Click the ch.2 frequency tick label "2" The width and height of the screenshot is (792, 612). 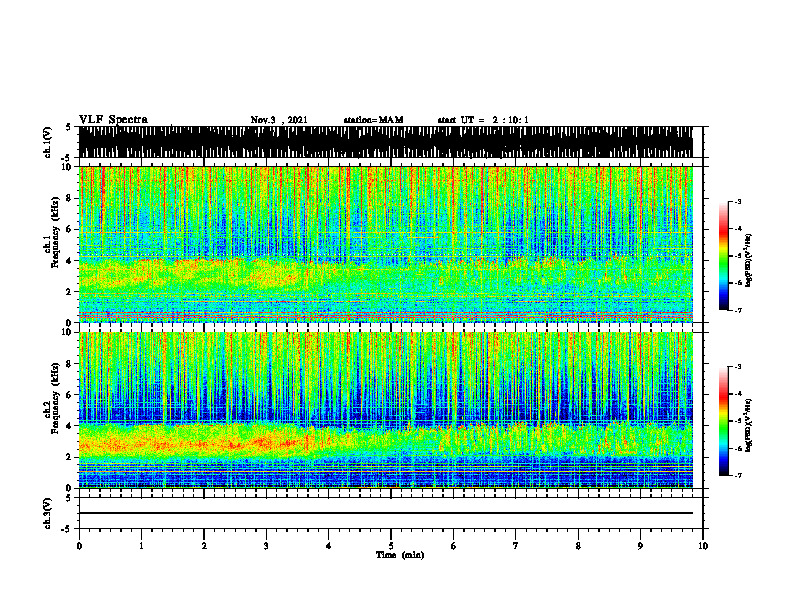(69, 457)
